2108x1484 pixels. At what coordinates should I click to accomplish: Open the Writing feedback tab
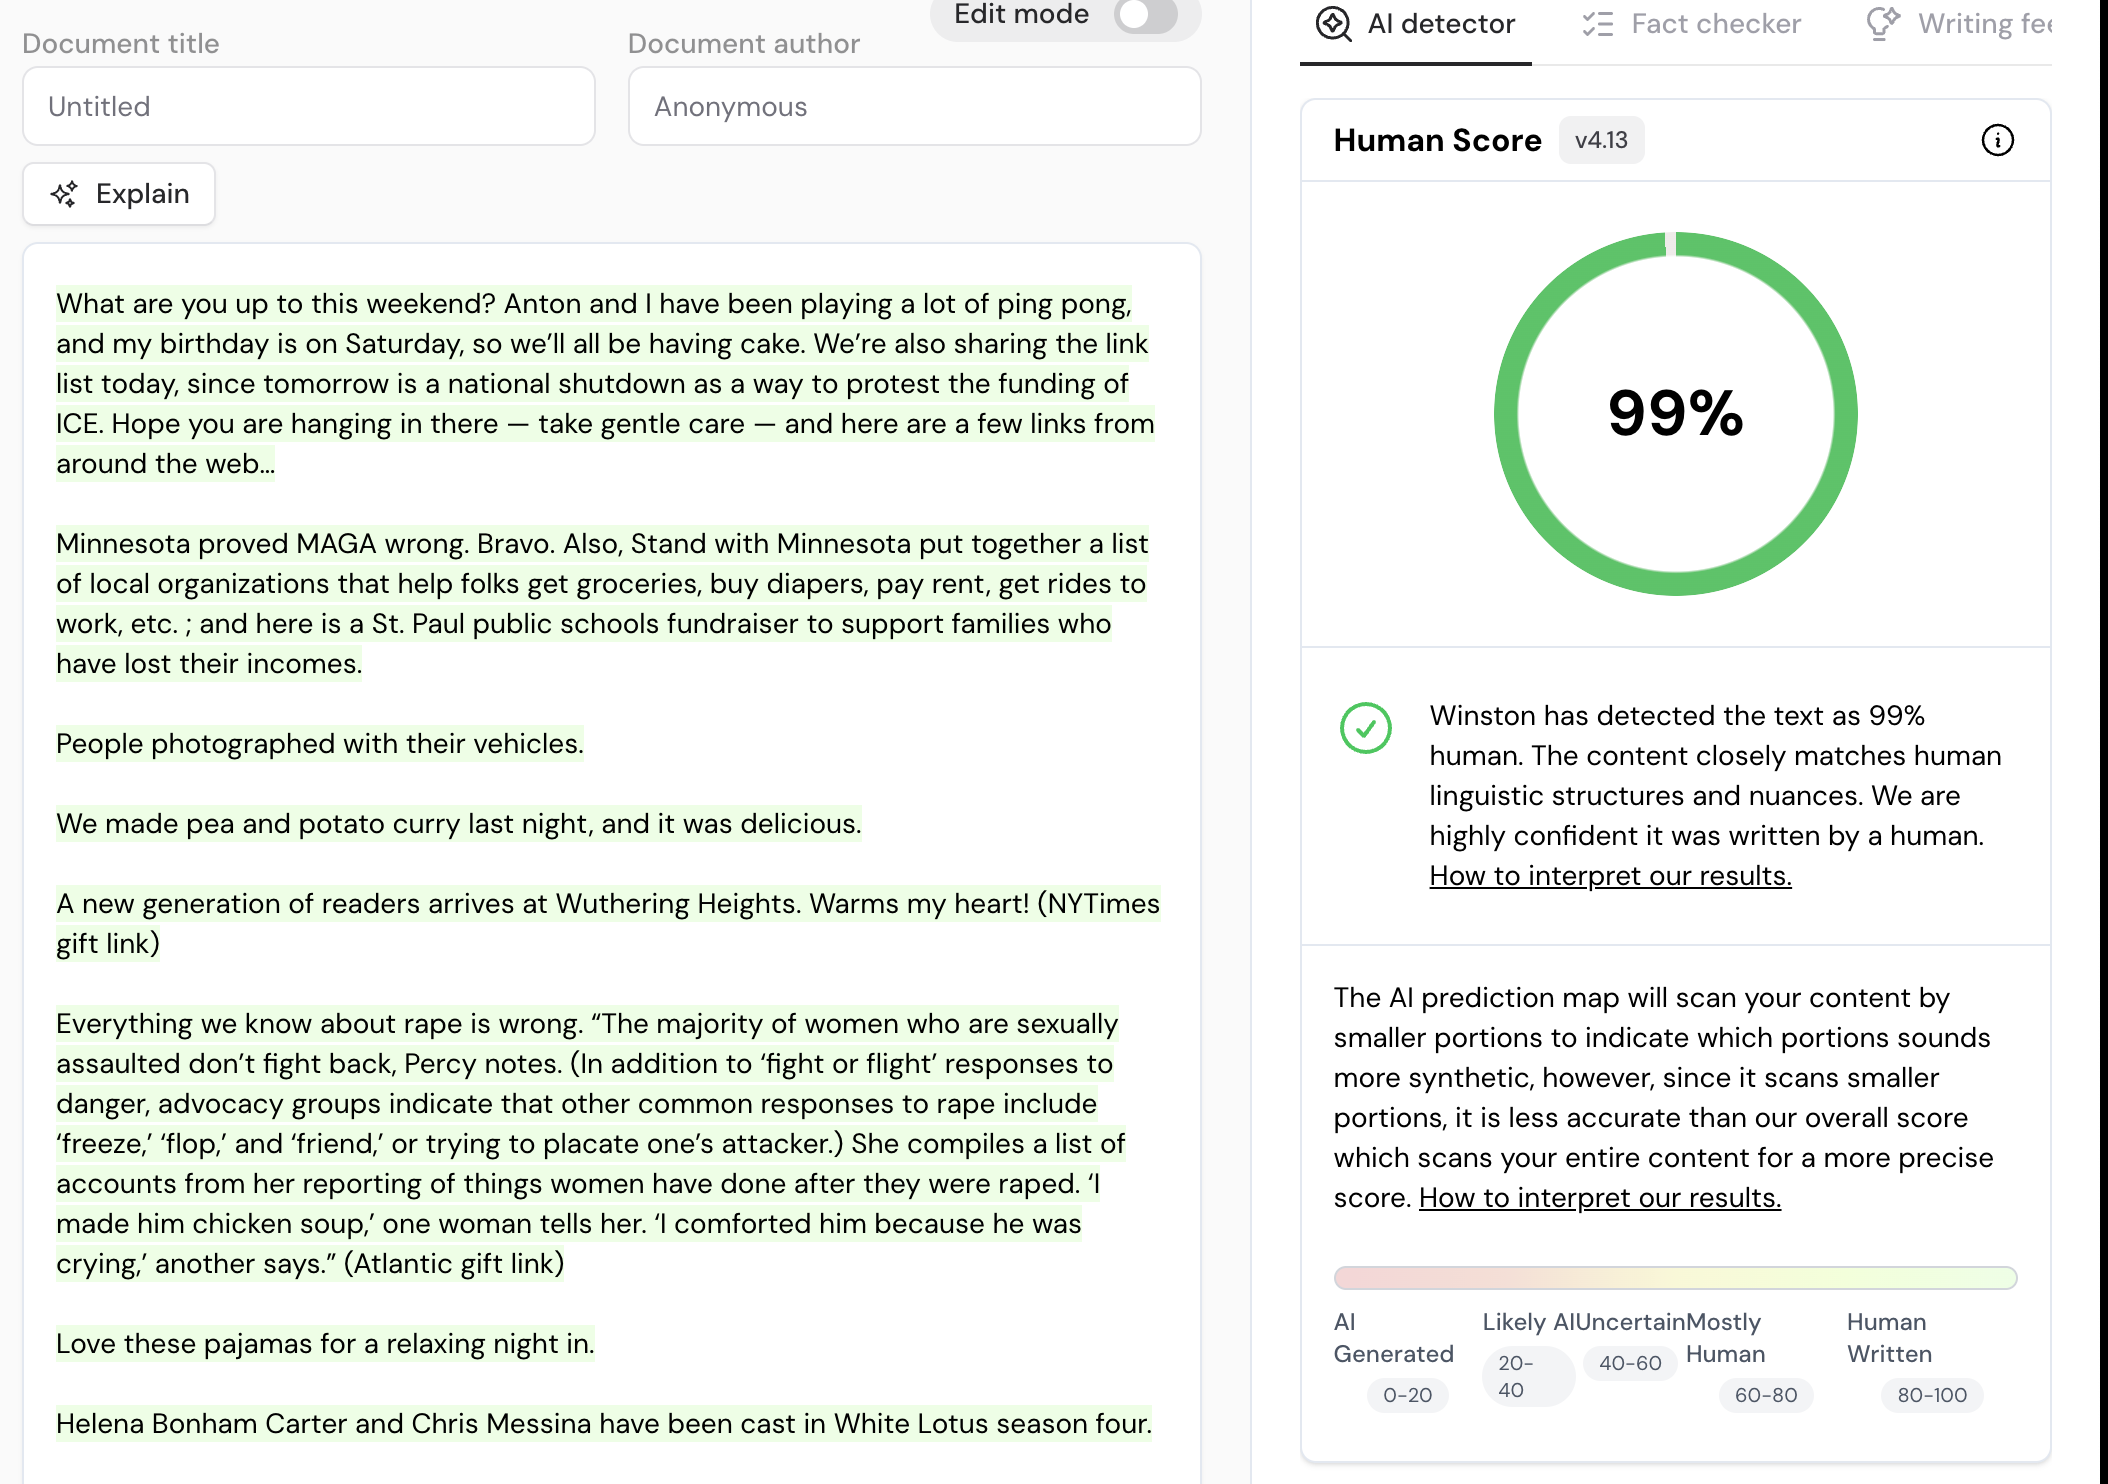coord(1984,24)
